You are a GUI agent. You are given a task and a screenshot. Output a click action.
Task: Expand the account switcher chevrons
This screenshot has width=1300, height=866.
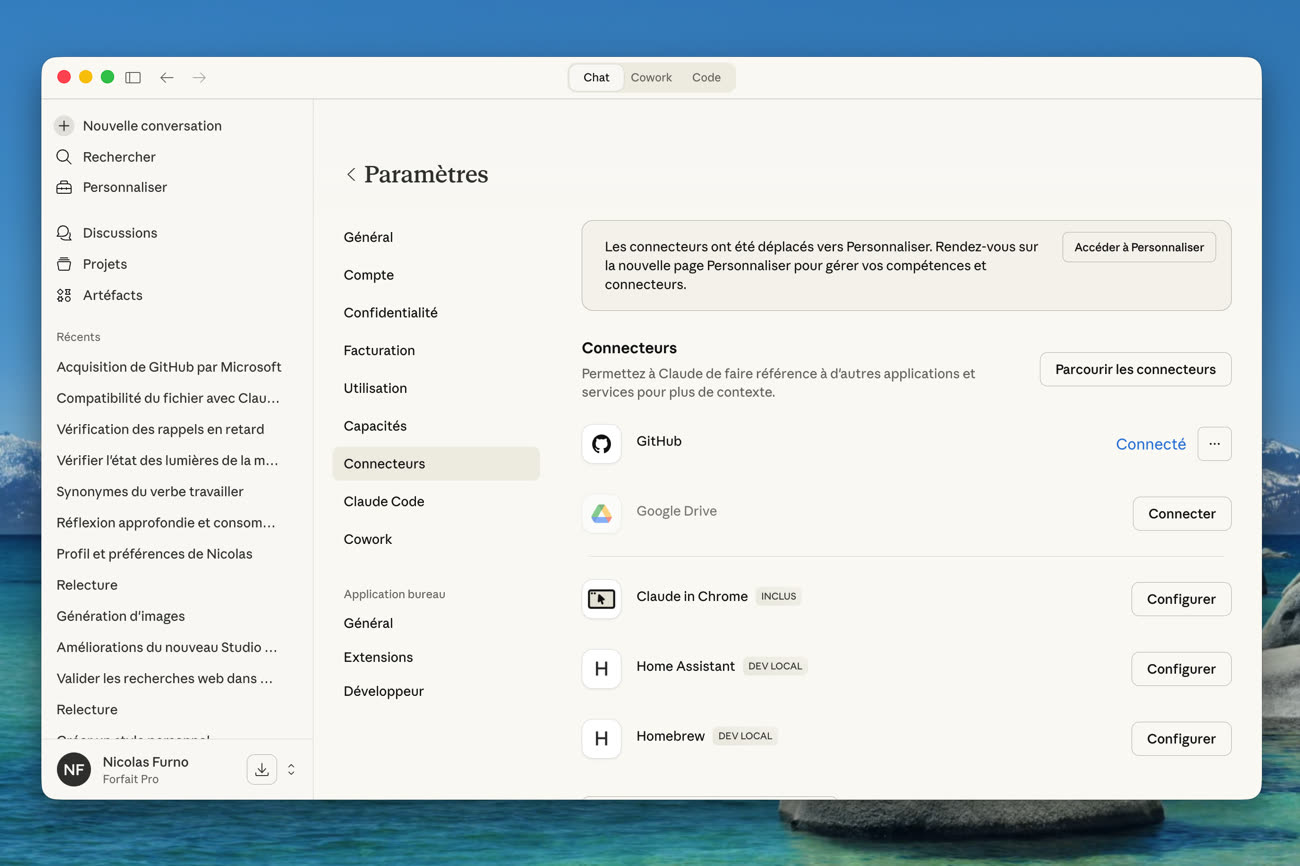point(291,769)
